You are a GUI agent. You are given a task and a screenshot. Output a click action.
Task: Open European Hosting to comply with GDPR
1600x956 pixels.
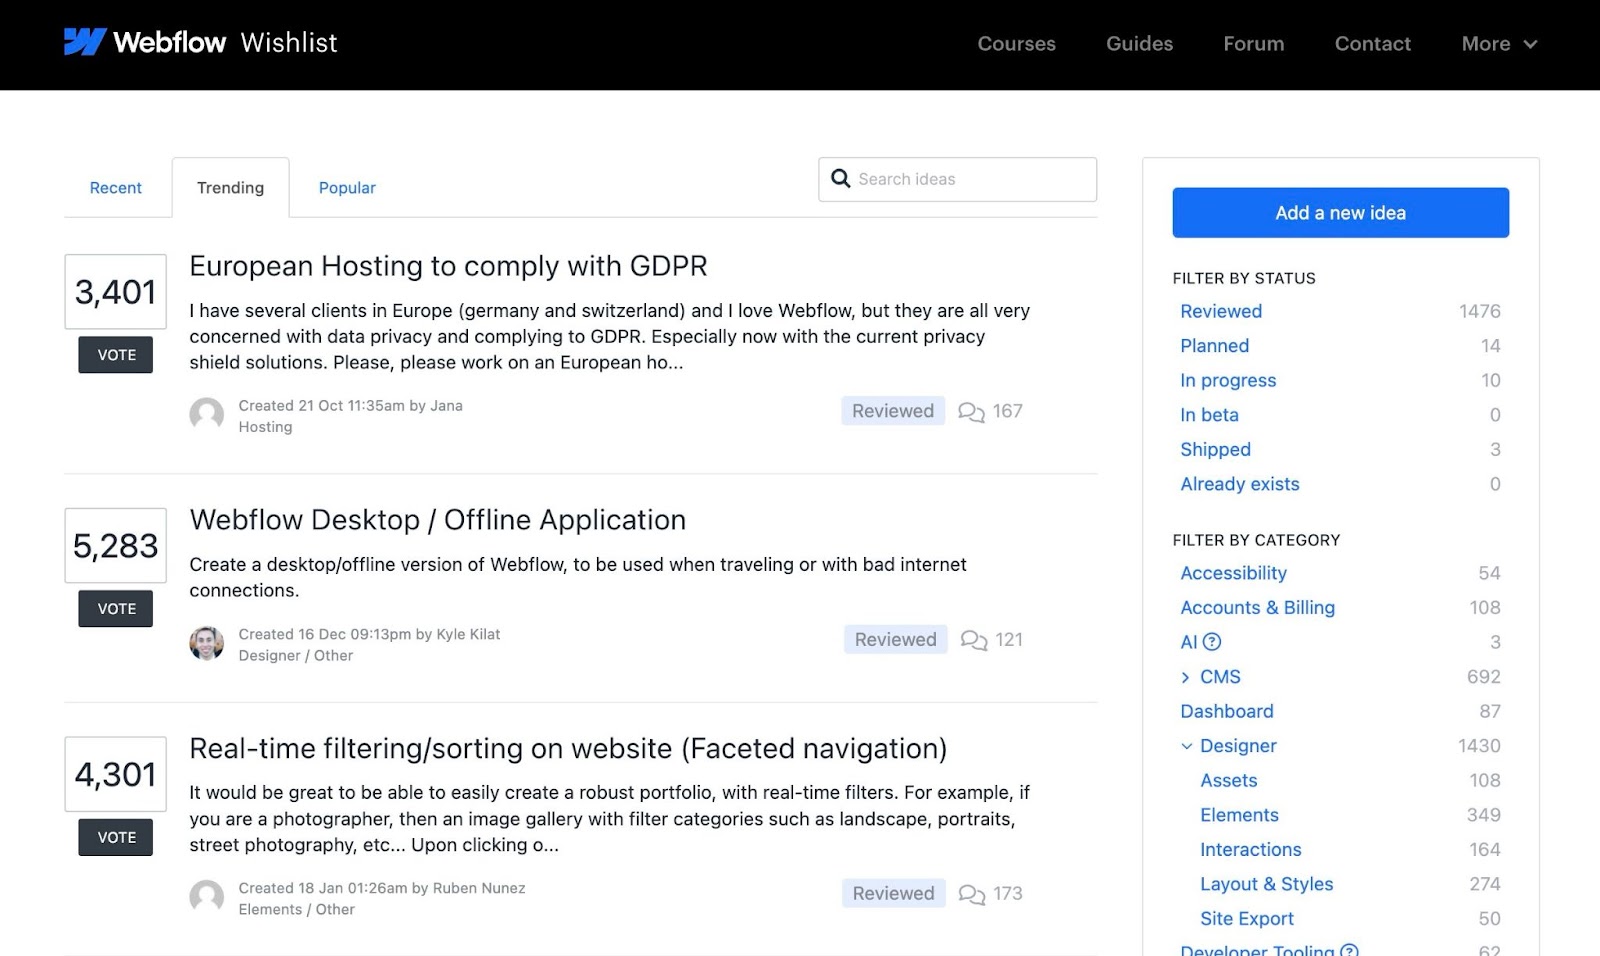448,266
